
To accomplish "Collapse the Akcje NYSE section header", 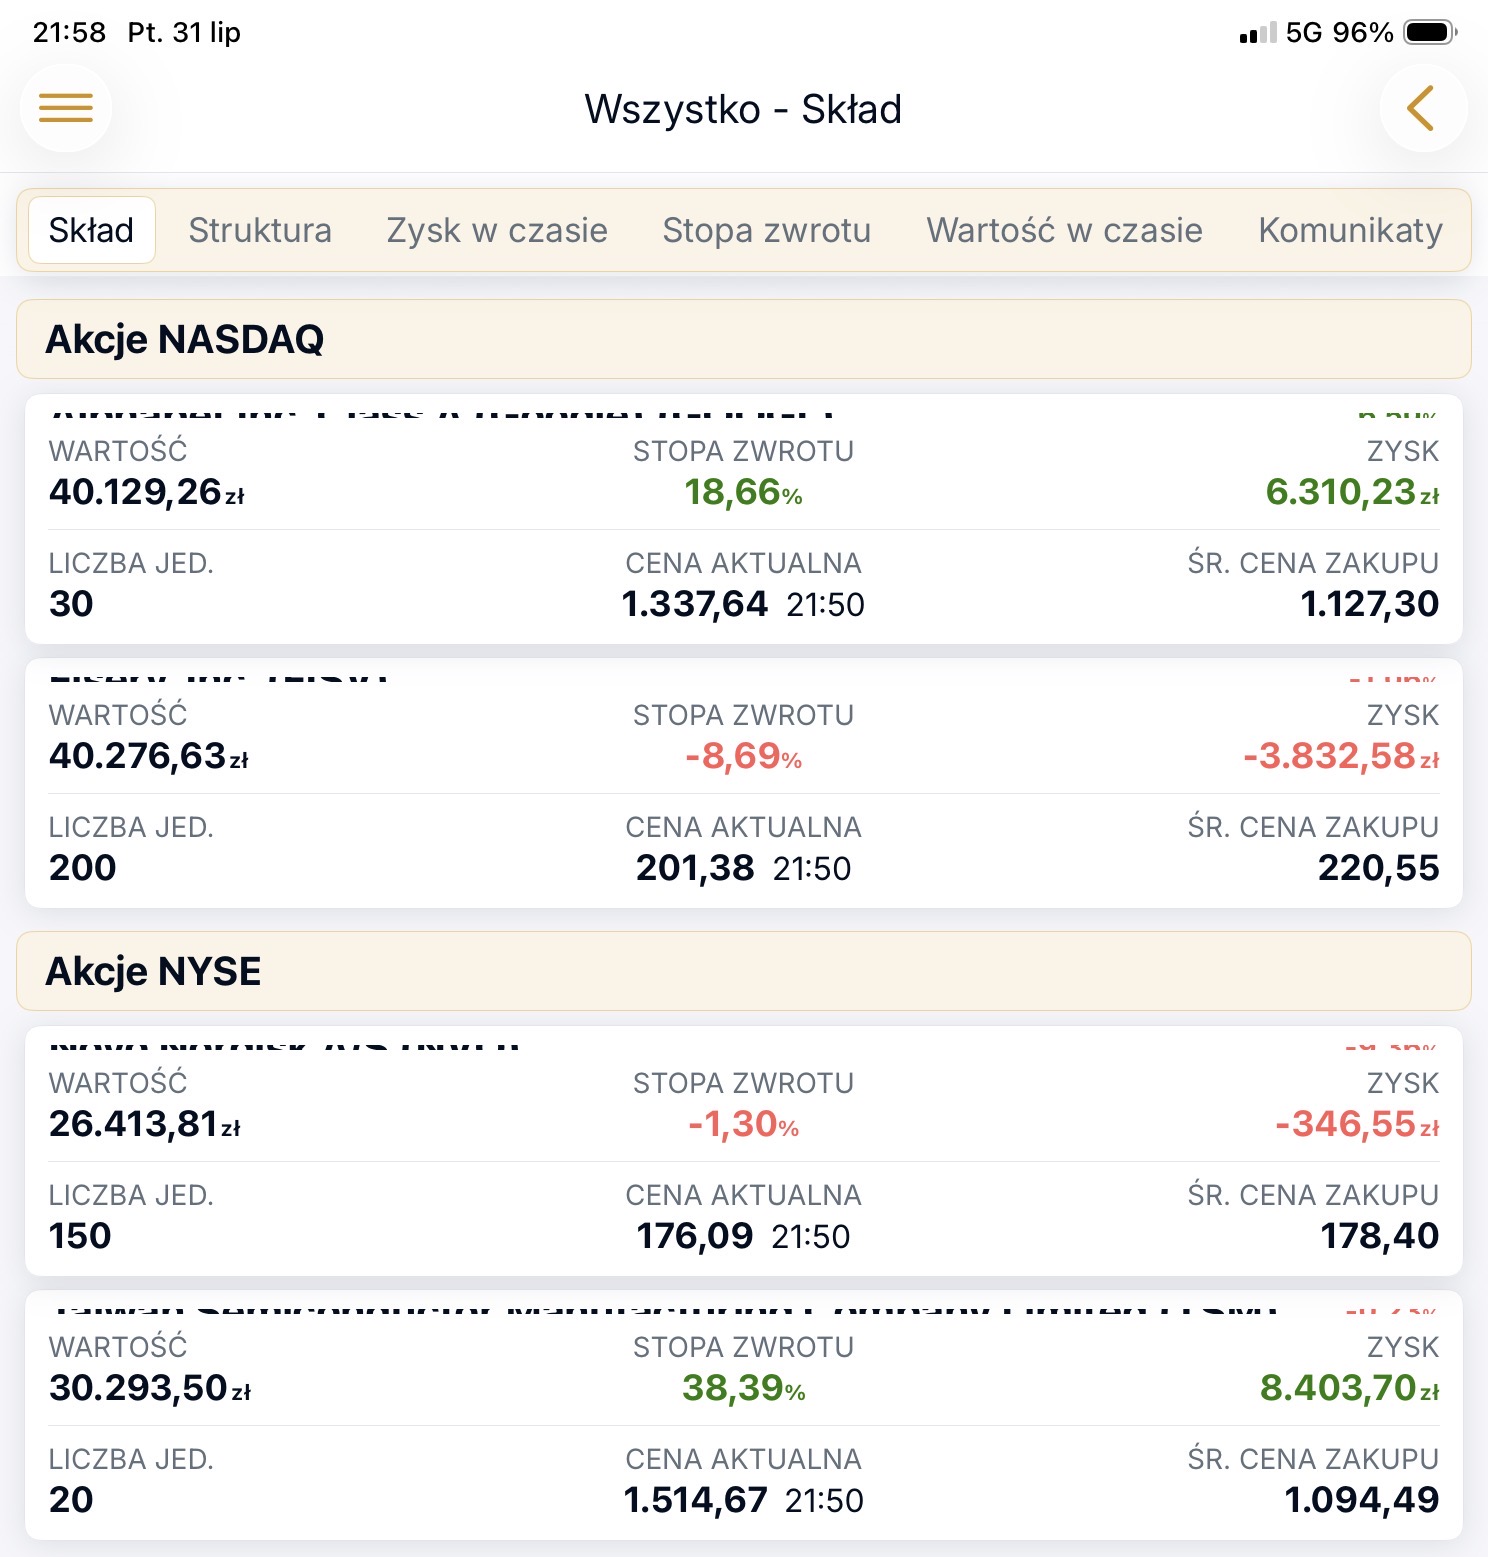I will (x=744, y=971).
